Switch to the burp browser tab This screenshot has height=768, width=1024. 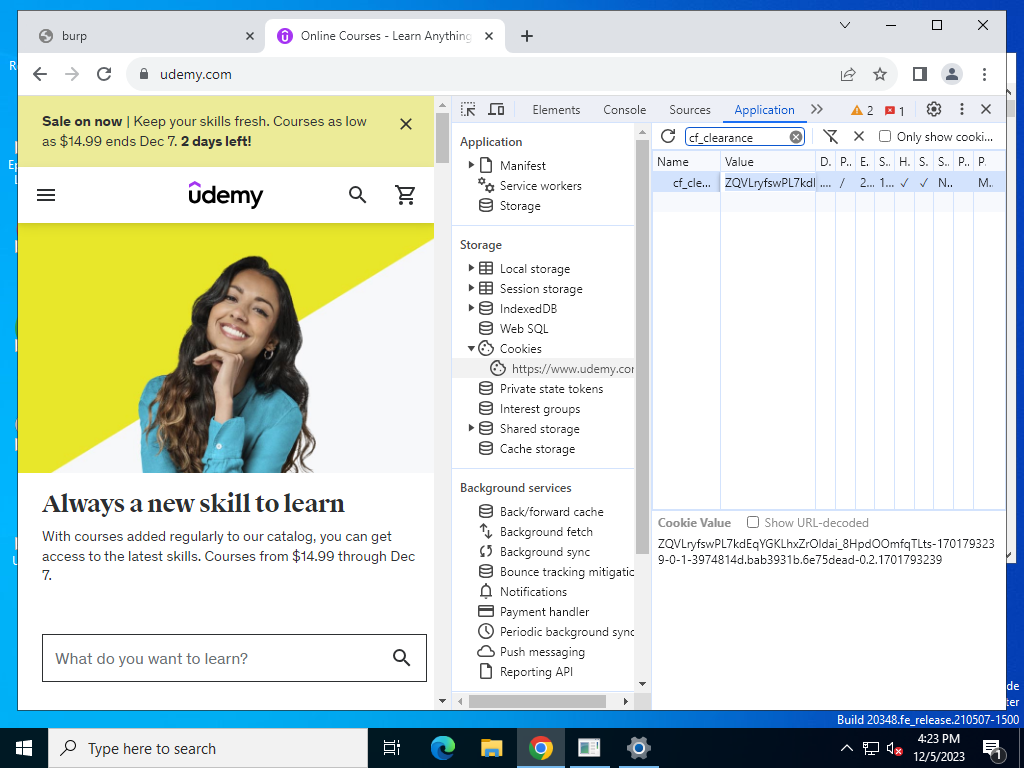click(146, 36)
